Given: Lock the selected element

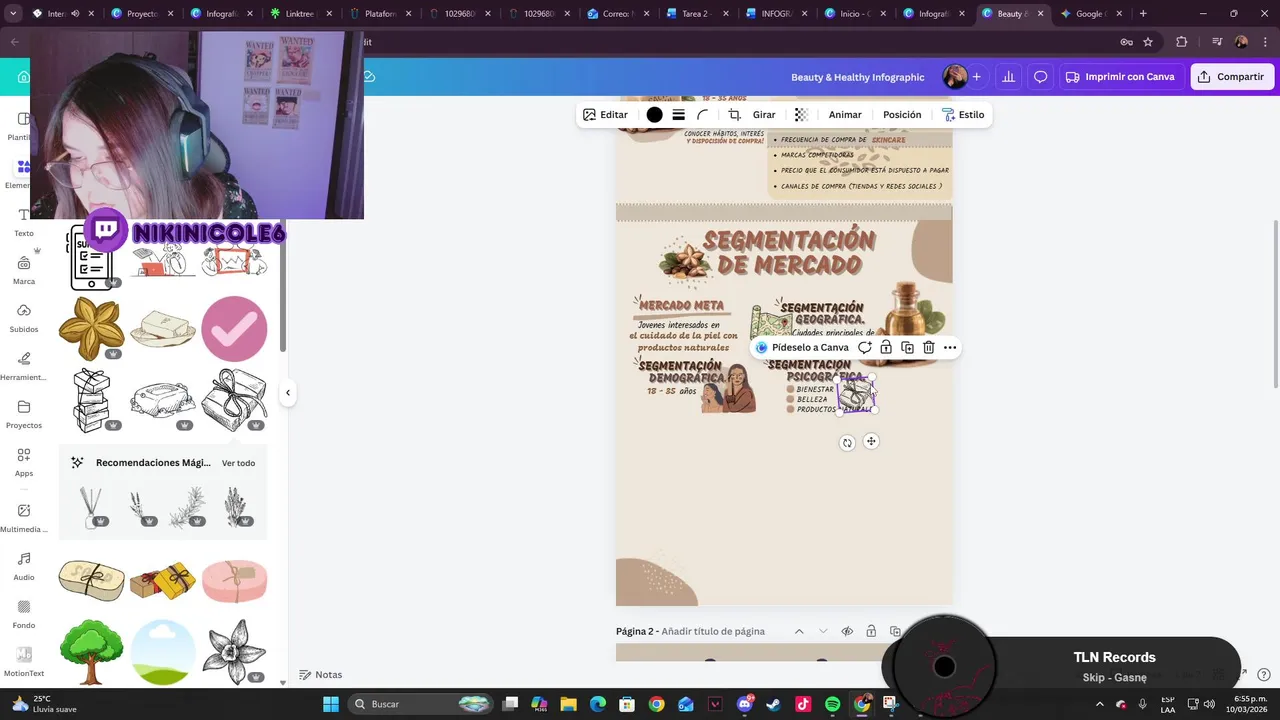Looking at the screenshot, I should (x=886, y=348).
